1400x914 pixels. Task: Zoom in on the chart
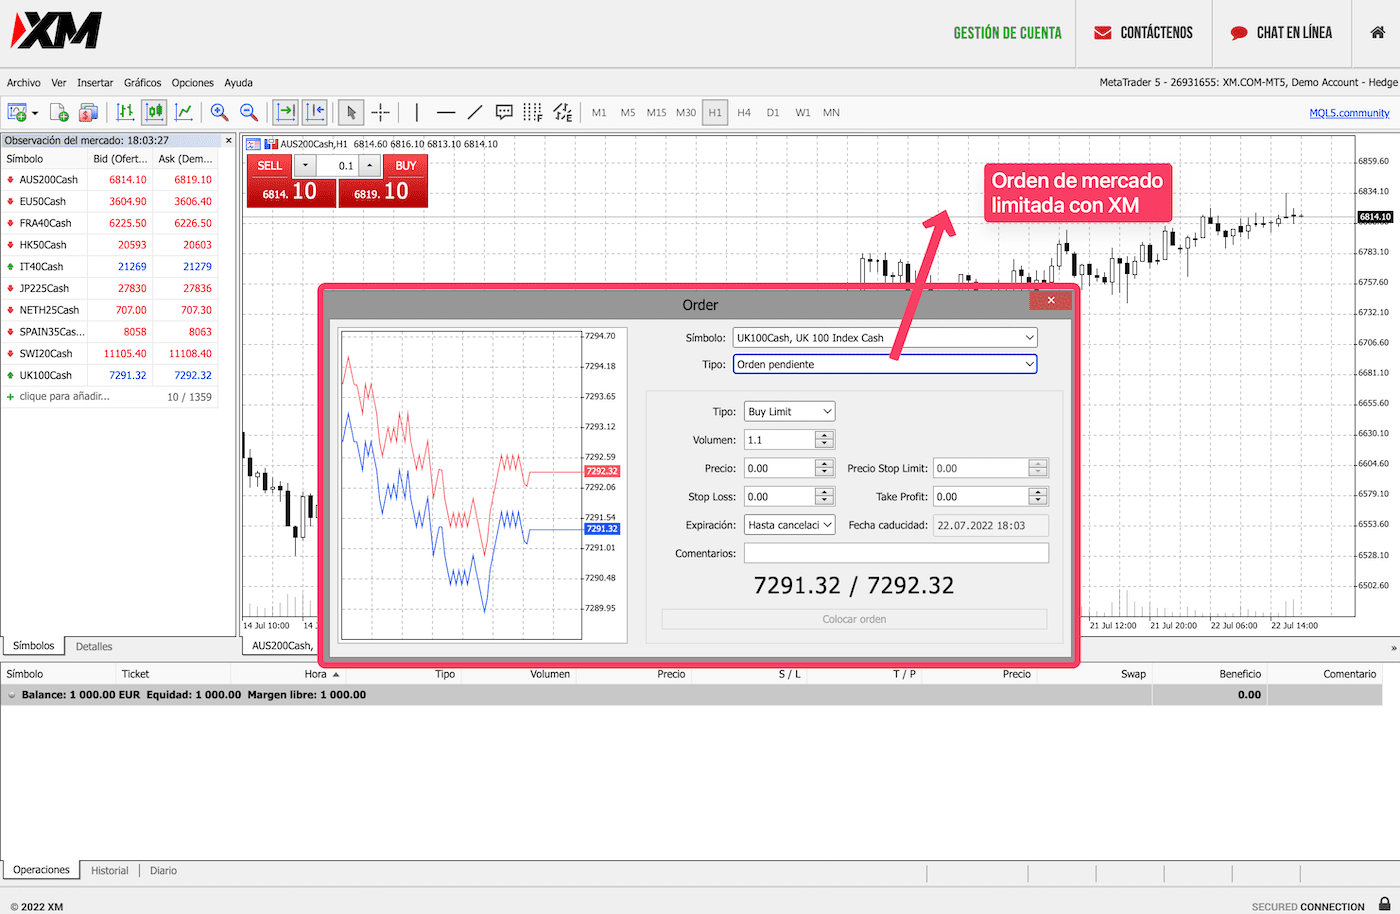[220, 112]
